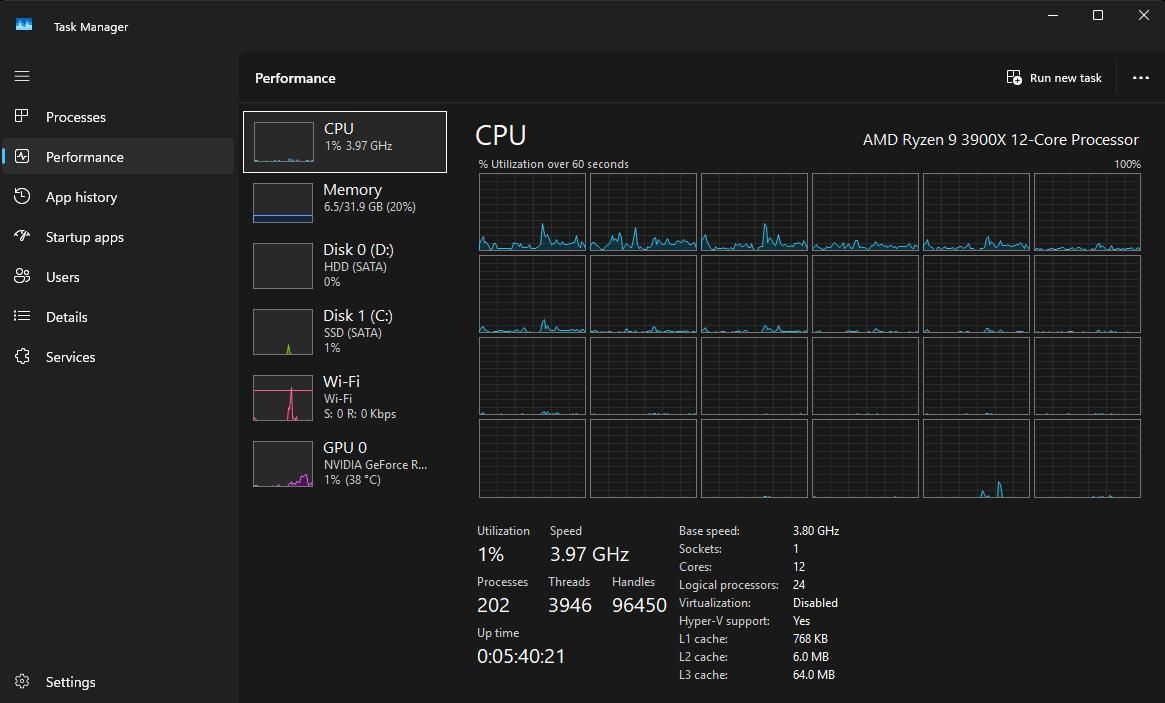Click the Task Manager app icon

pos(24,25)
